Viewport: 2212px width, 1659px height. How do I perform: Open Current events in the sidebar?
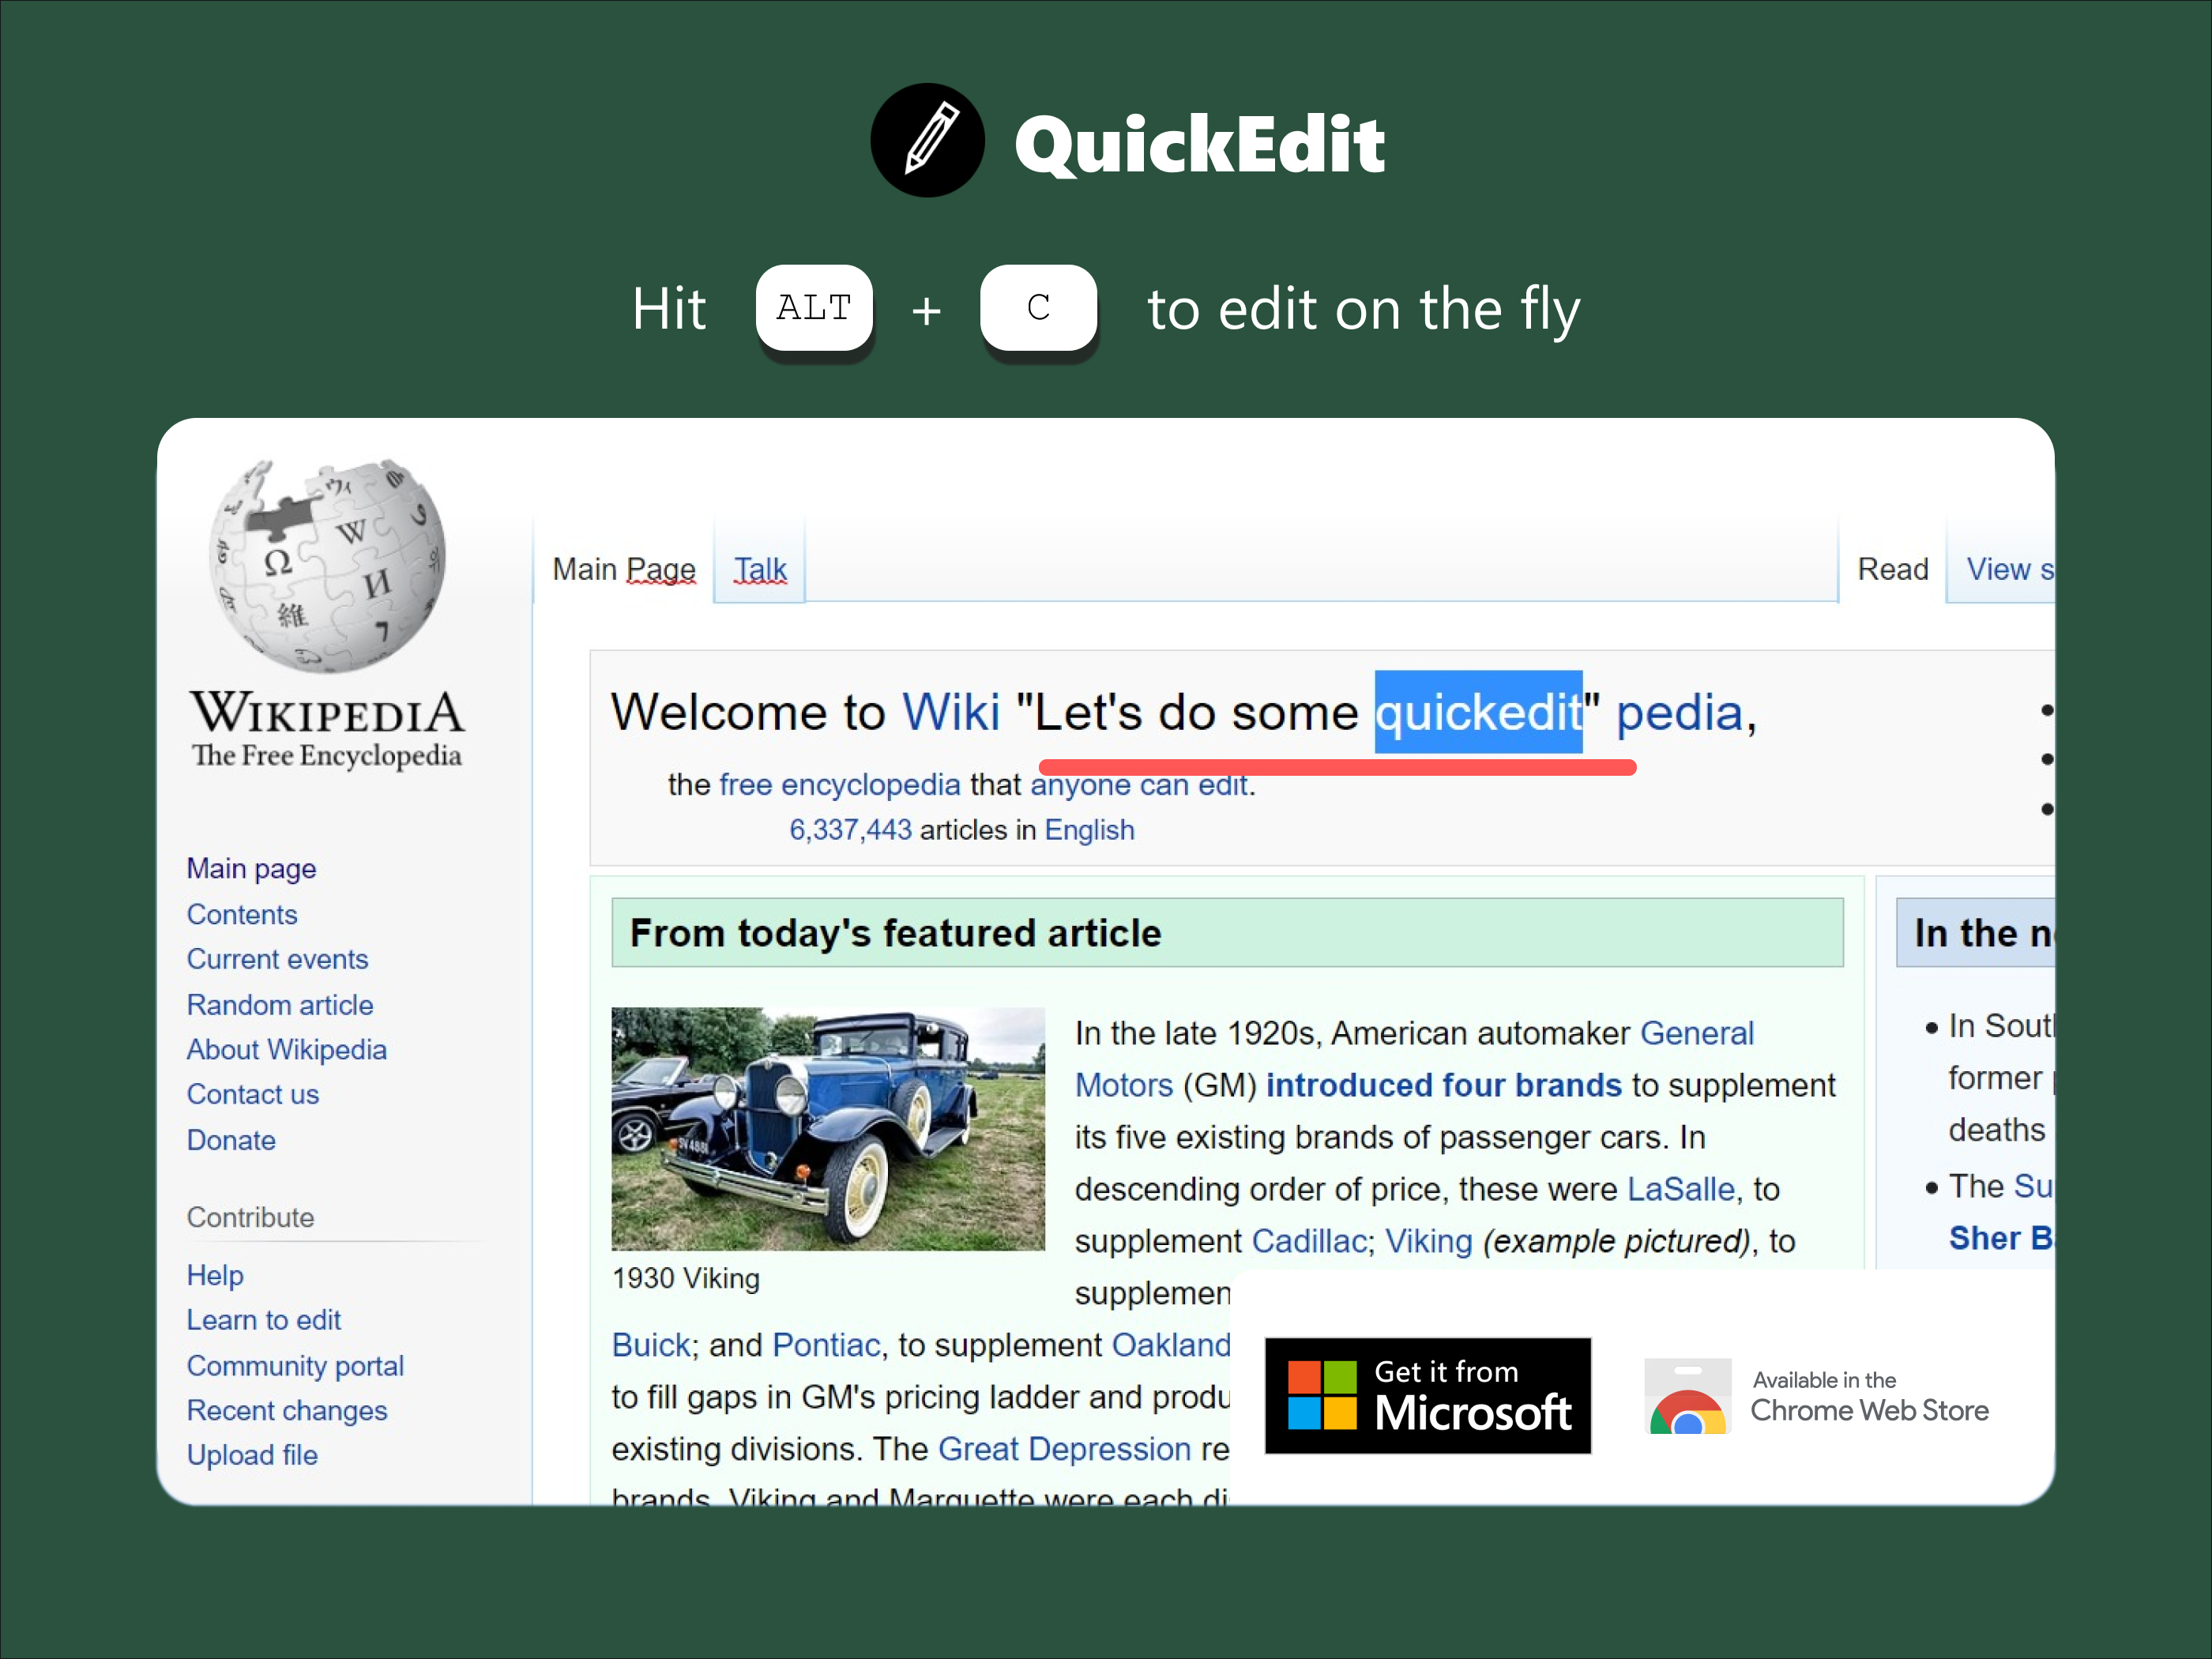point(277,959)
